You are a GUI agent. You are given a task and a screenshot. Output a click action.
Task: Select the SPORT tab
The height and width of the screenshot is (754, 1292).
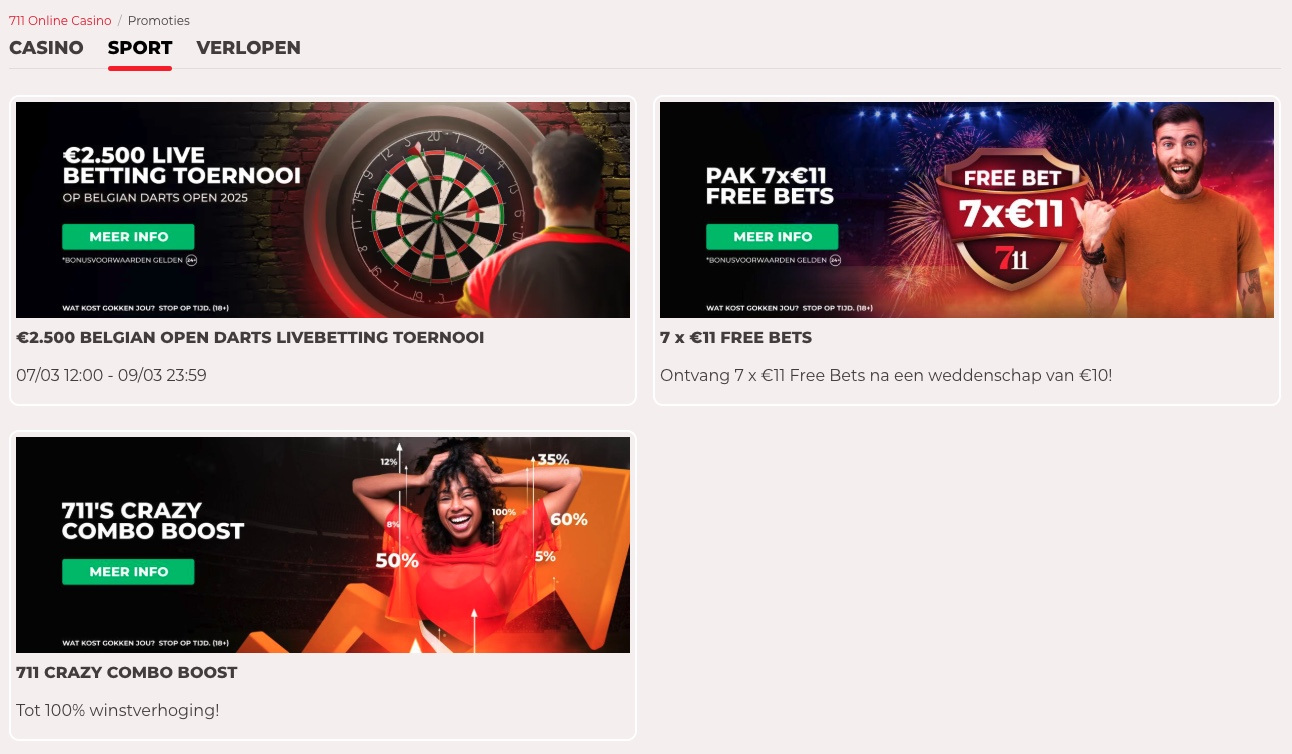[140, 48]
